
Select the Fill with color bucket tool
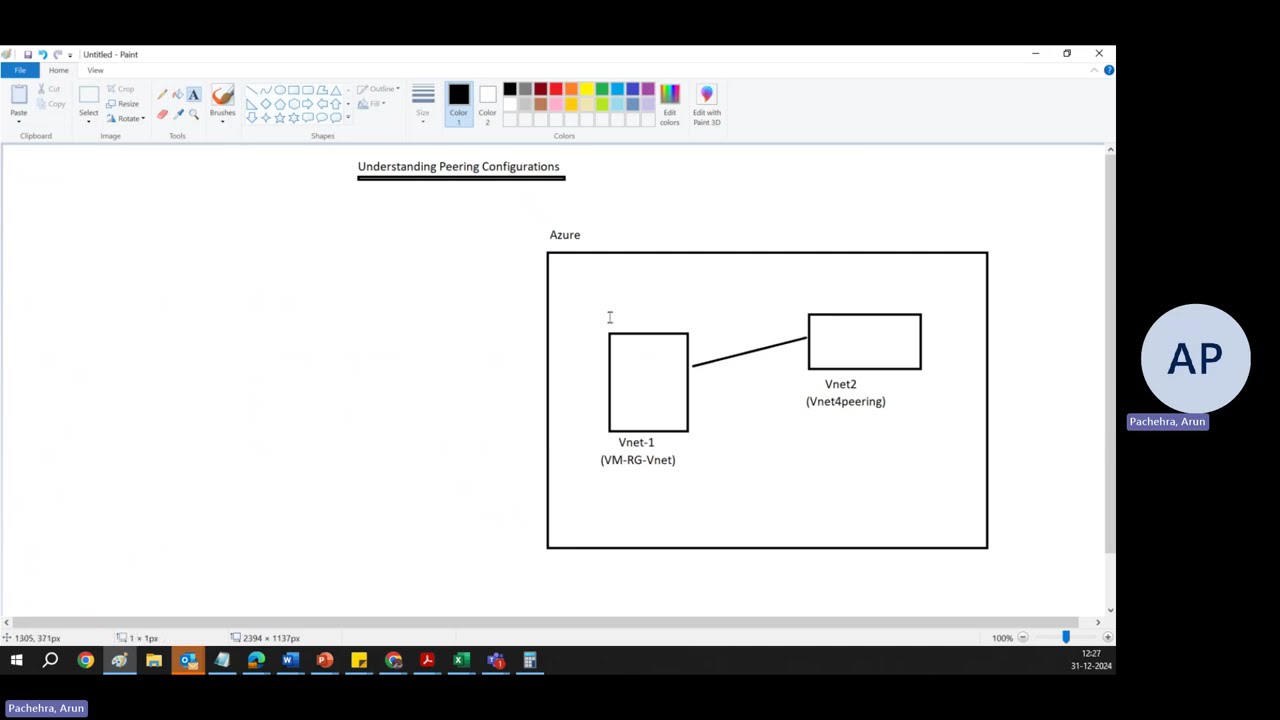(x=178, y=94)
